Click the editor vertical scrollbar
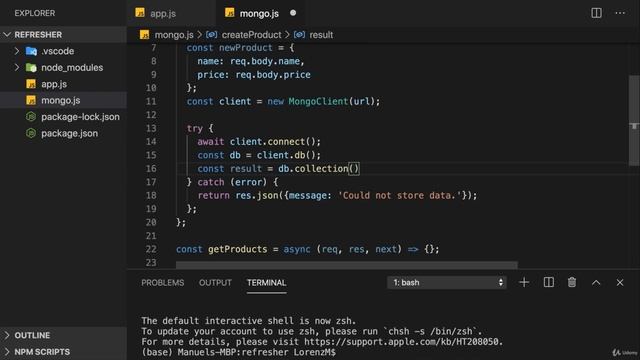This screenshot has width=640, height=360. click(x=634, y=120)
